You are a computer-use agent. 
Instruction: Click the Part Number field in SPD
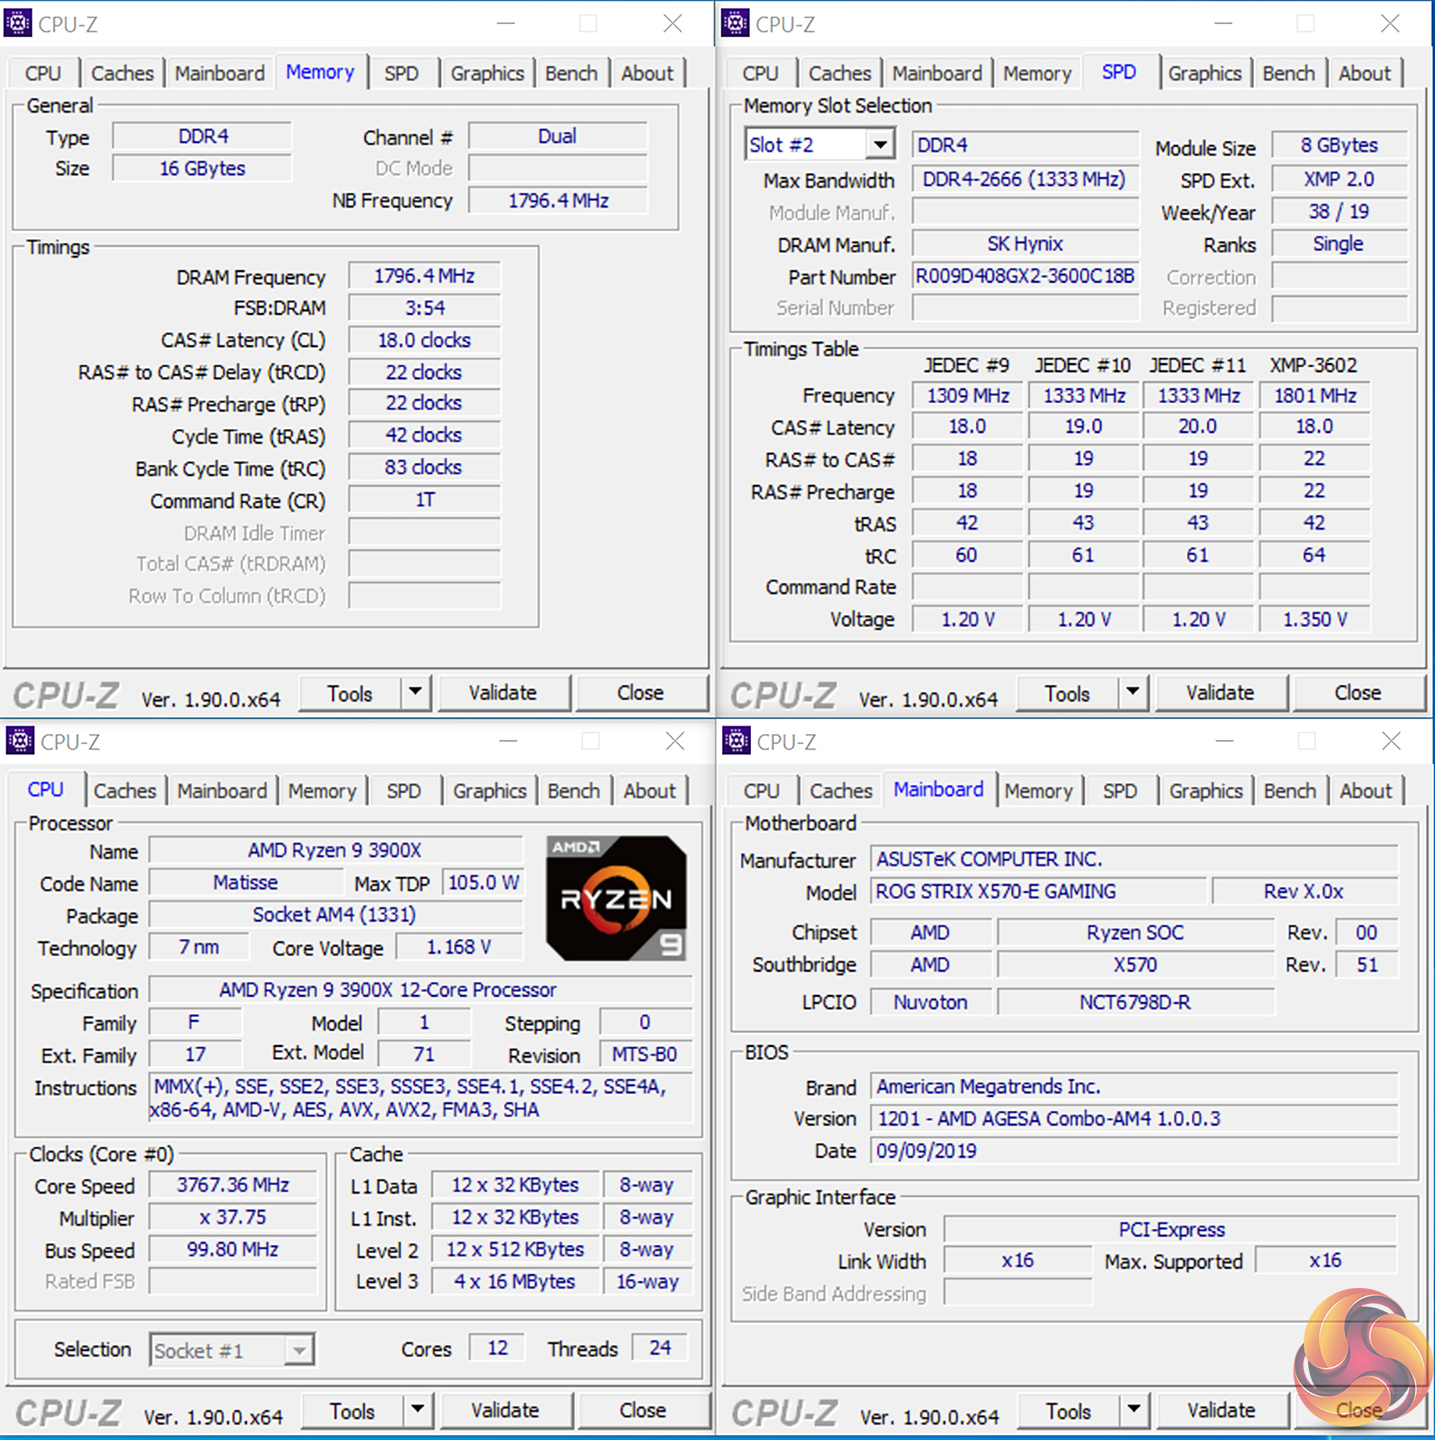1025,277
